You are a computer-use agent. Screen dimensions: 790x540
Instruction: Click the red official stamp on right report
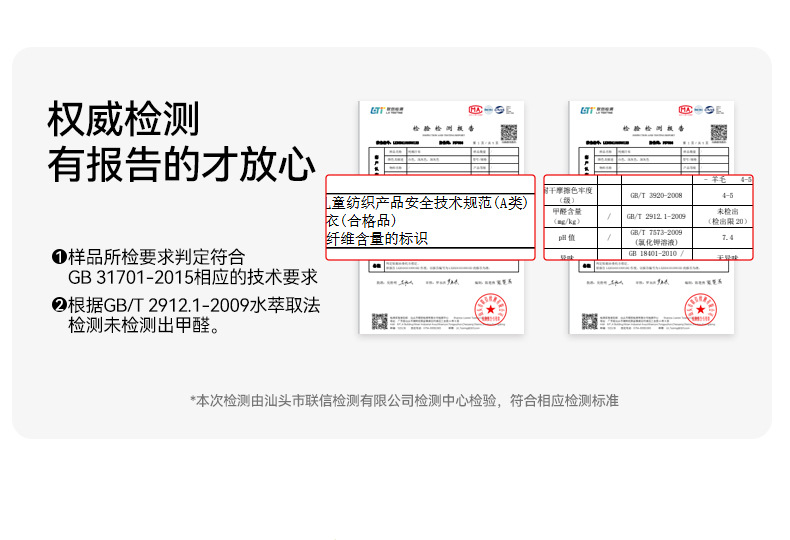[700, 309]
